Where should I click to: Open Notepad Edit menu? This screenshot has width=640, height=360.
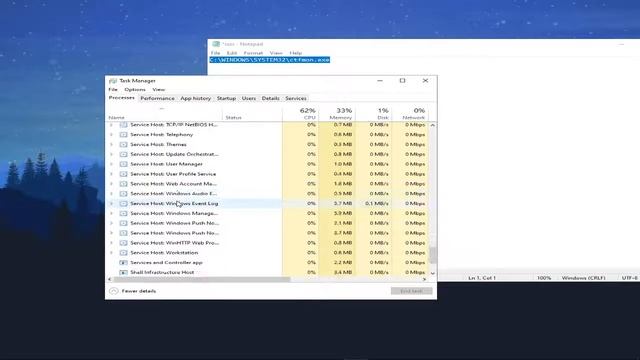[232, 53]
